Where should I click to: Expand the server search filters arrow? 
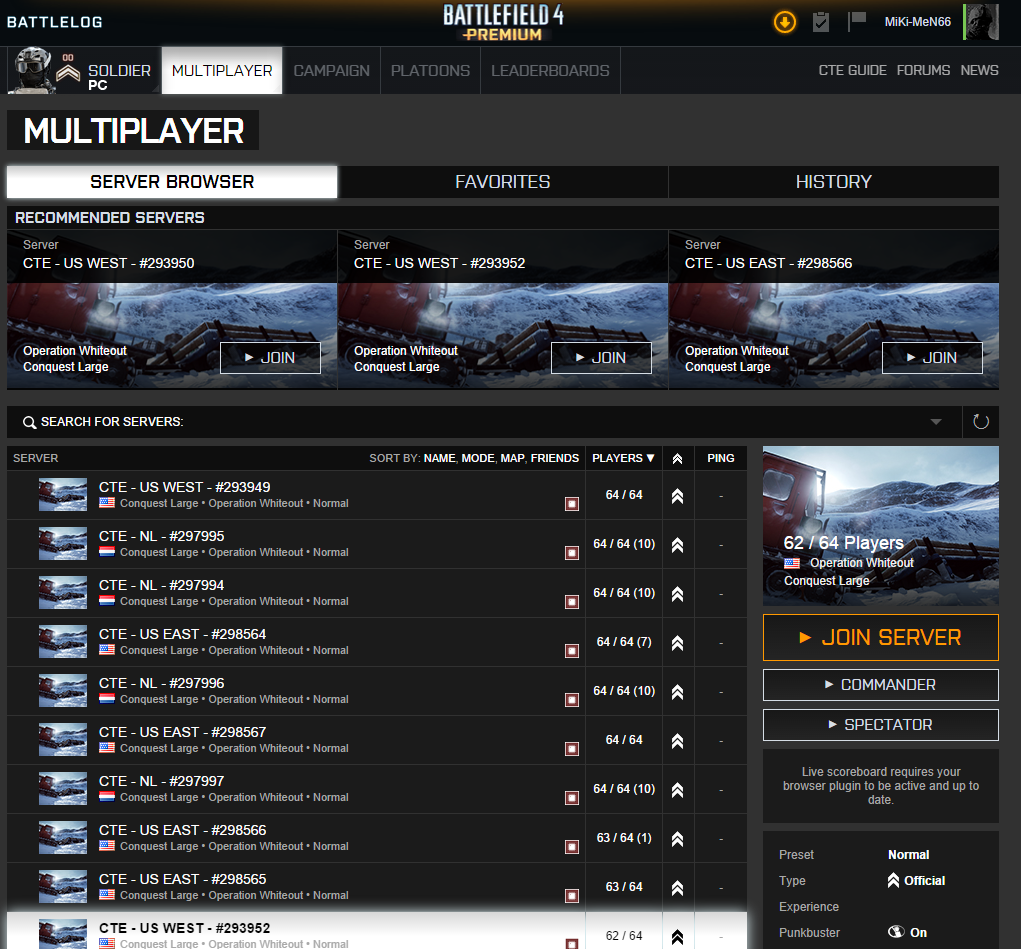click(x=936, y=422)
